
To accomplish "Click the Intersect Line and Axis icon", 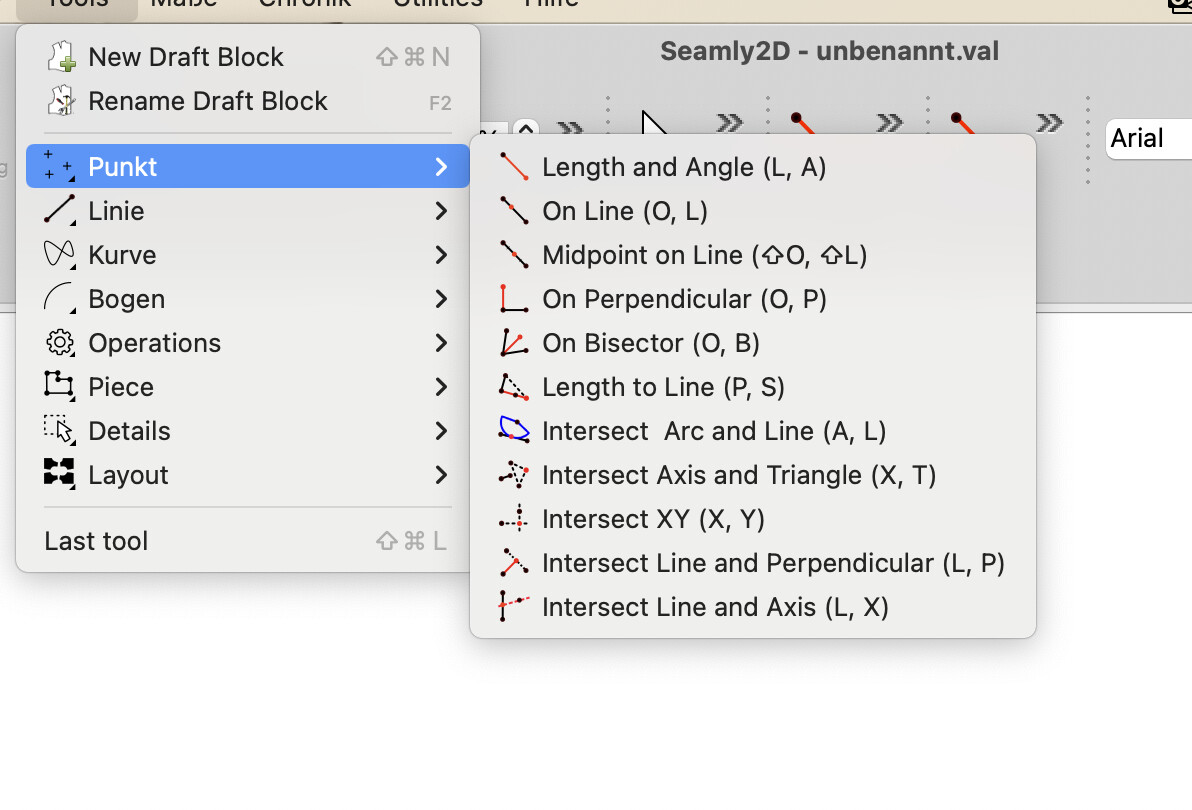I will point(514,607).
